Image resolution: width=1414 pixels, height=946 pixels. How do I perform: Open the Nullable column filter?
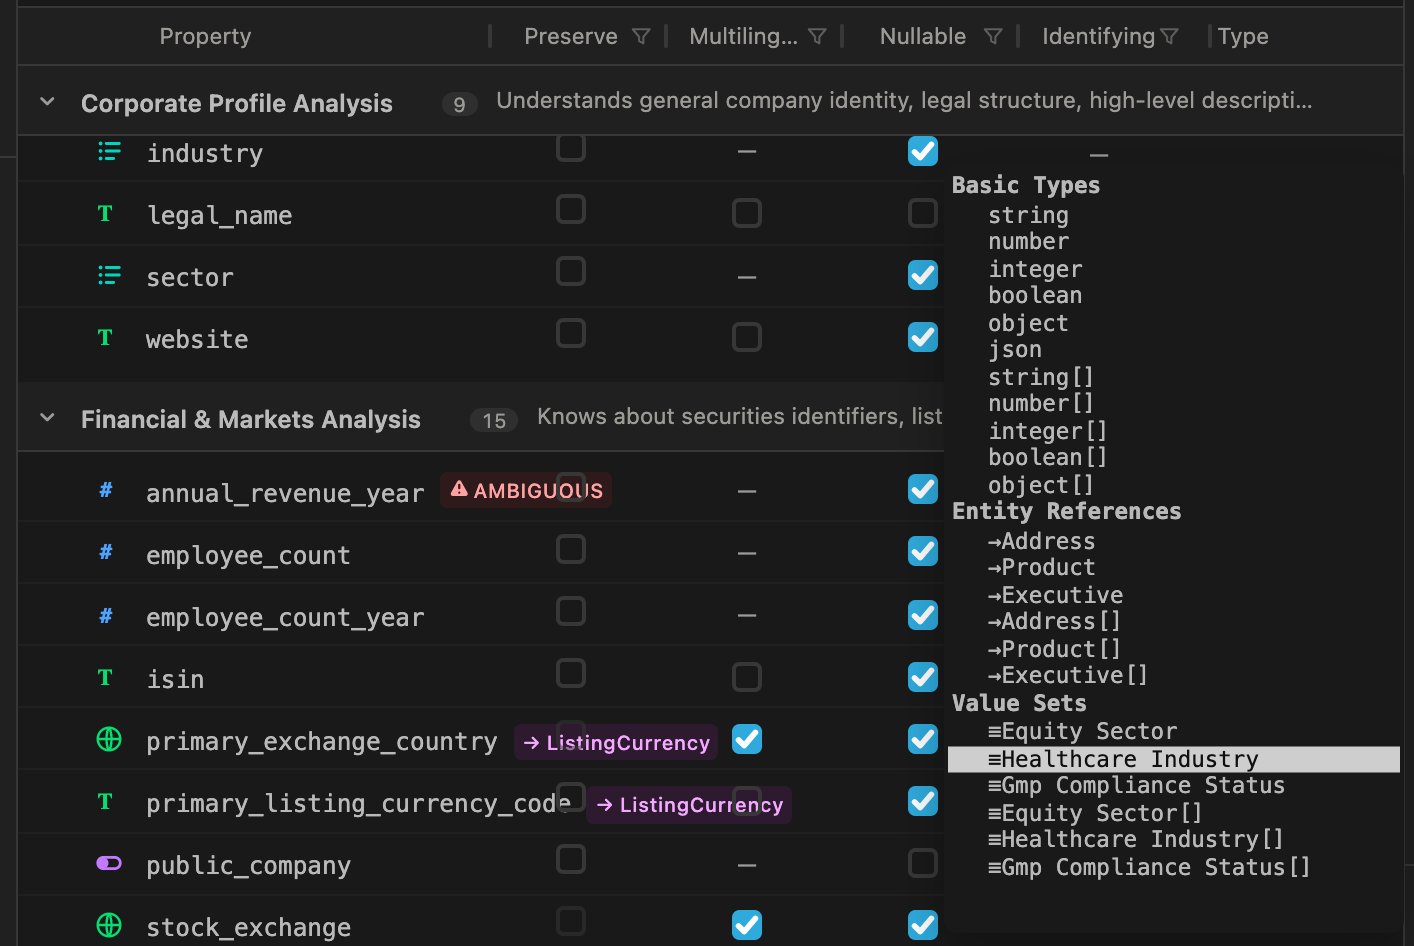tap(993, 37)
